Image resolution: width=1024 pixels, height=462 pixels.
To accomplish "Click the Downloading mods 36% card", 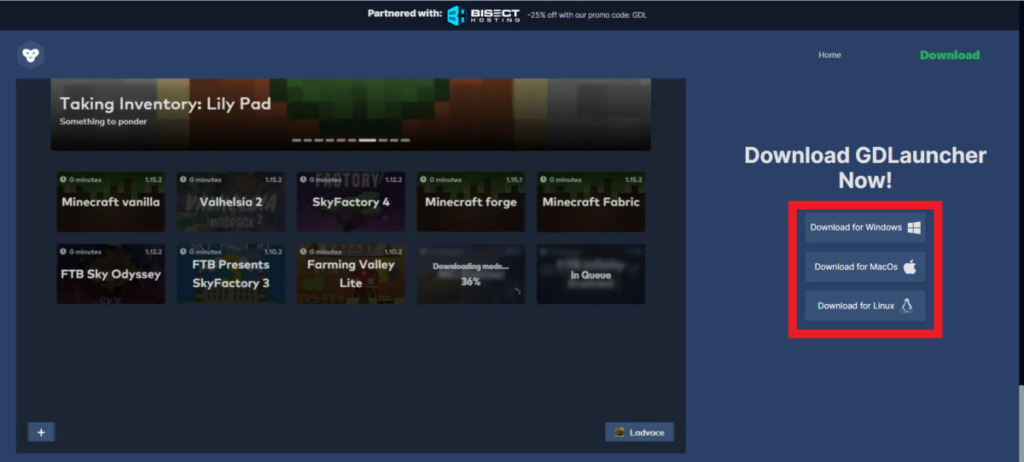I will tap(471, 274).
